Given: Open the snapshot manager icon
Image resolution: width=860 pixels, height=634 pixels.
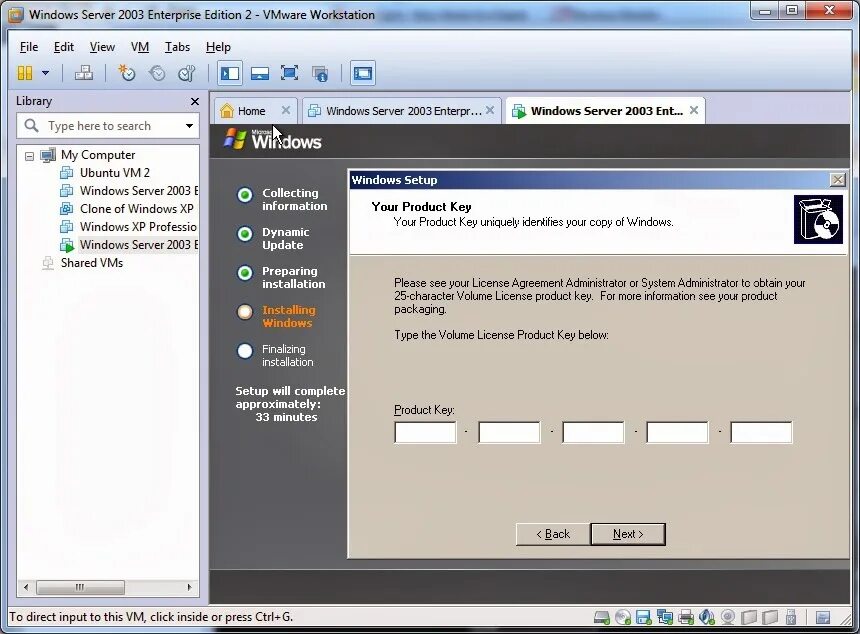Looking at the screenshot, I should tap(186, 73).
